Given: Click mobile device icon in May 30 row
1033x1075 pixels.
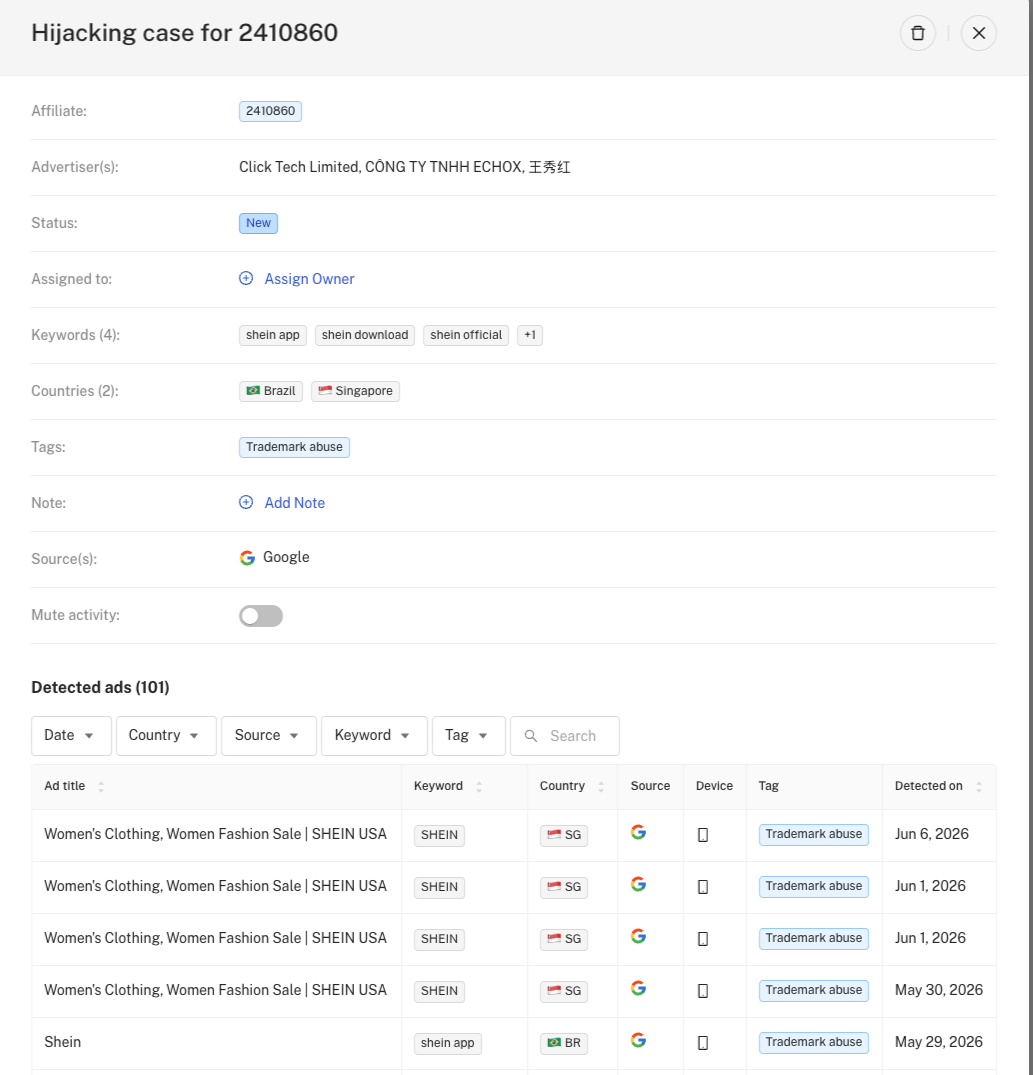Looking at the screenshot, I should pyautogui.click(x=703, y=991).
